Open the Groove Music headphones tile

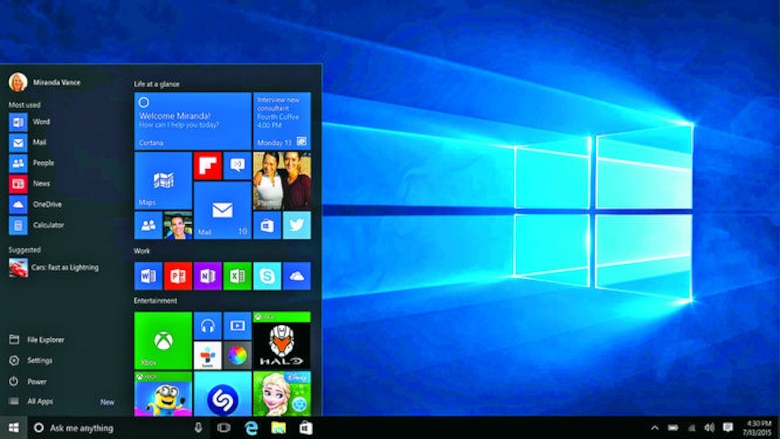click(x=207, y=326)
